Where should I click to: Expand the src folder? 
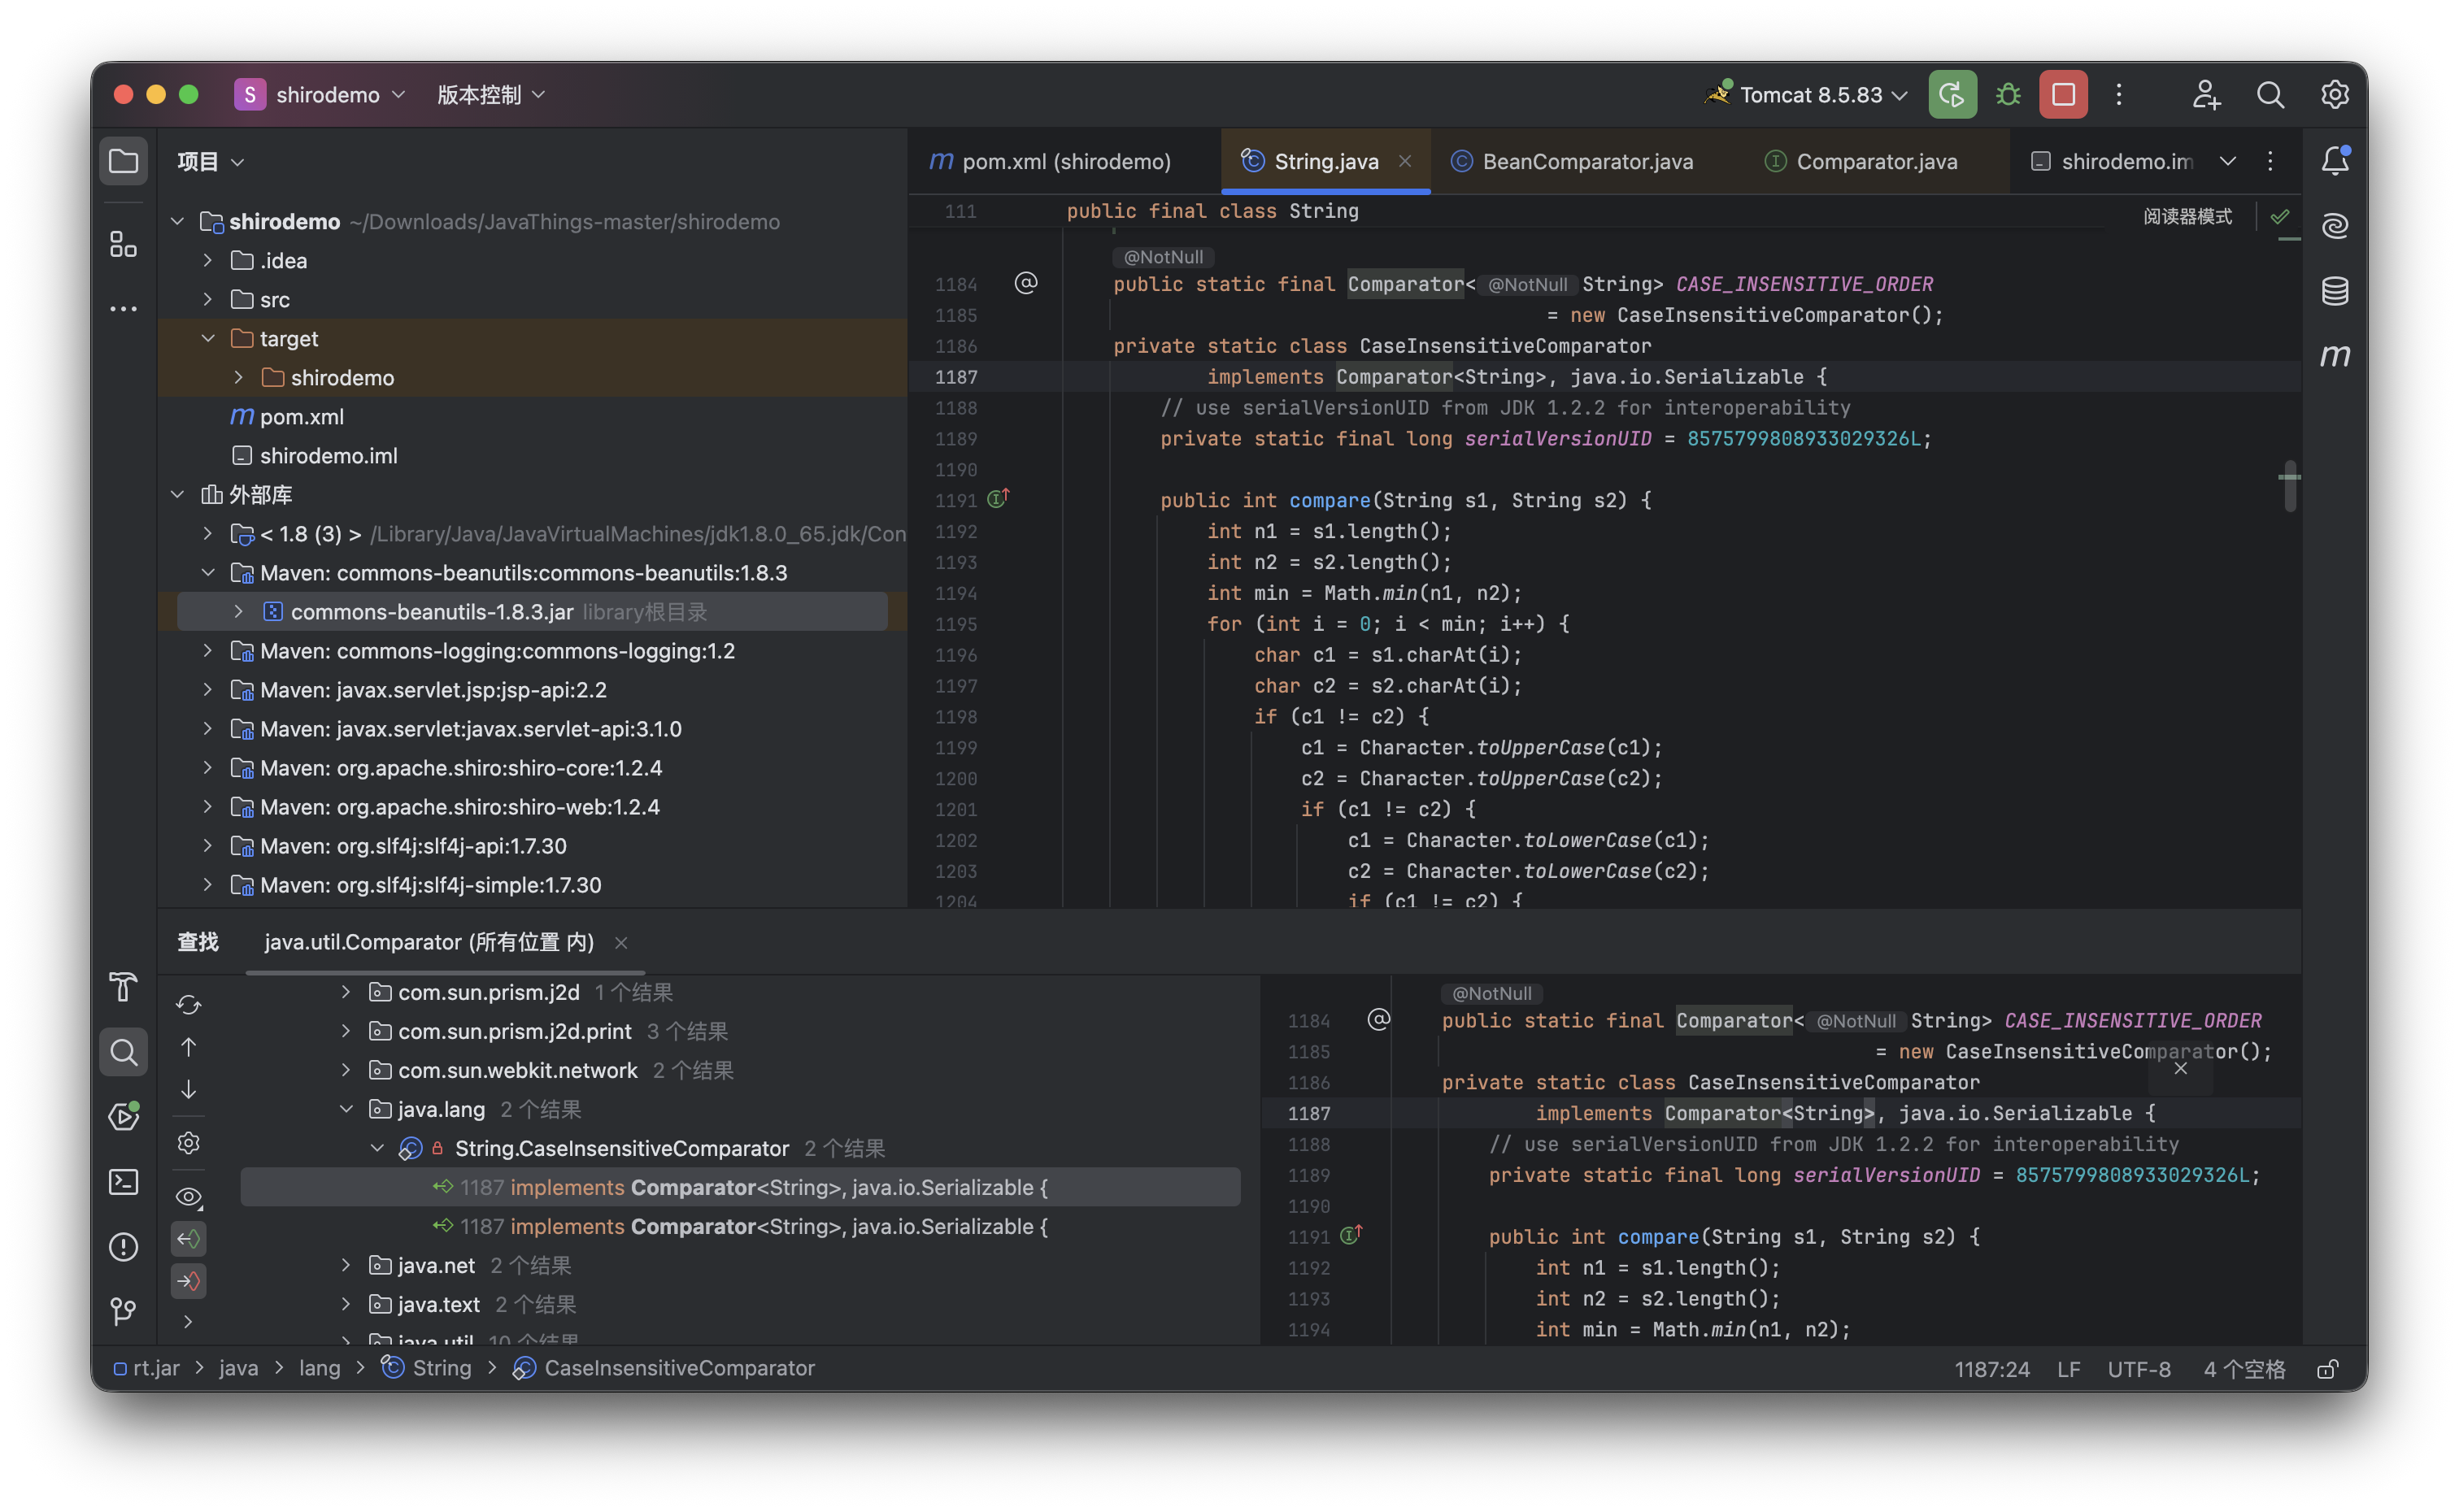tap(208, 299)
